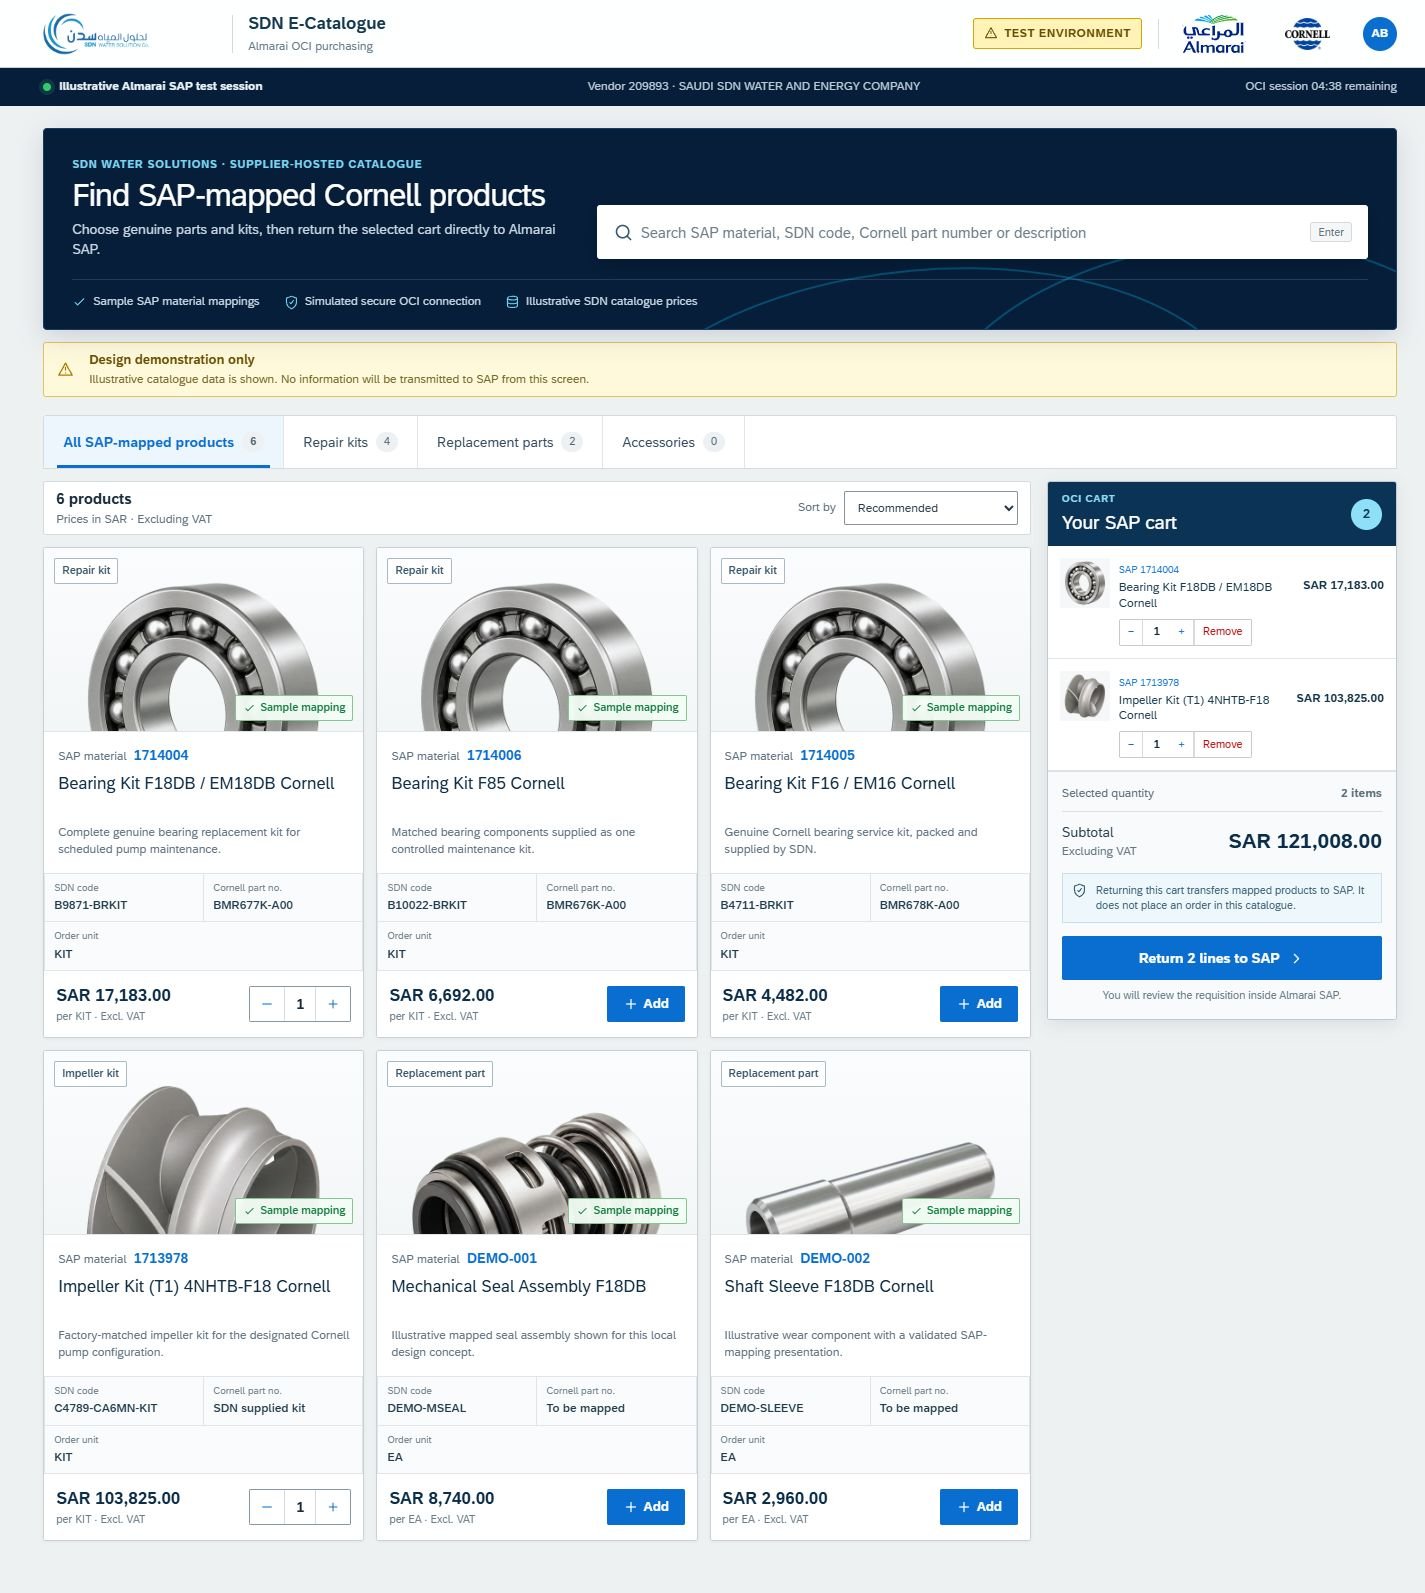Open the AB user avatar menu

[1379, 33]
